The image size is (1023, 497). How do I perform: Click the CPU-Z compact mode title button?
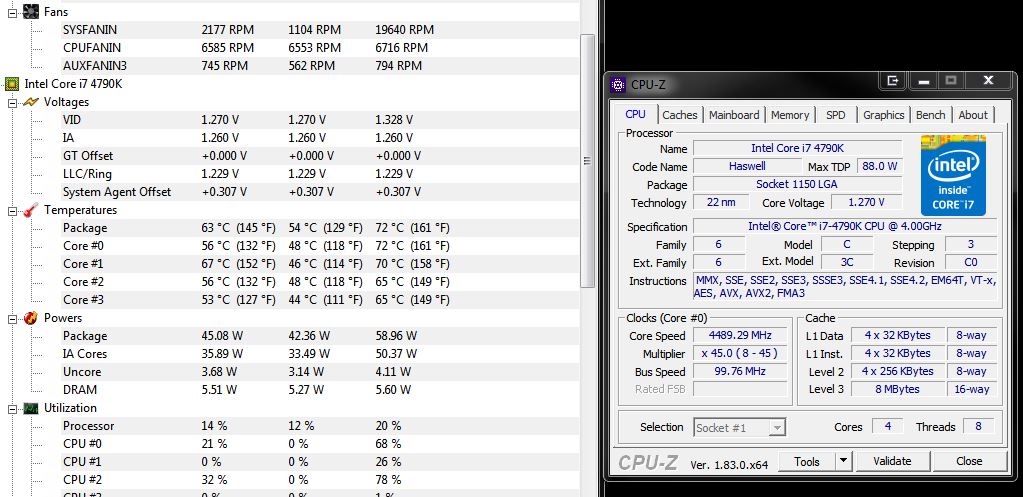tap(893, 81)
